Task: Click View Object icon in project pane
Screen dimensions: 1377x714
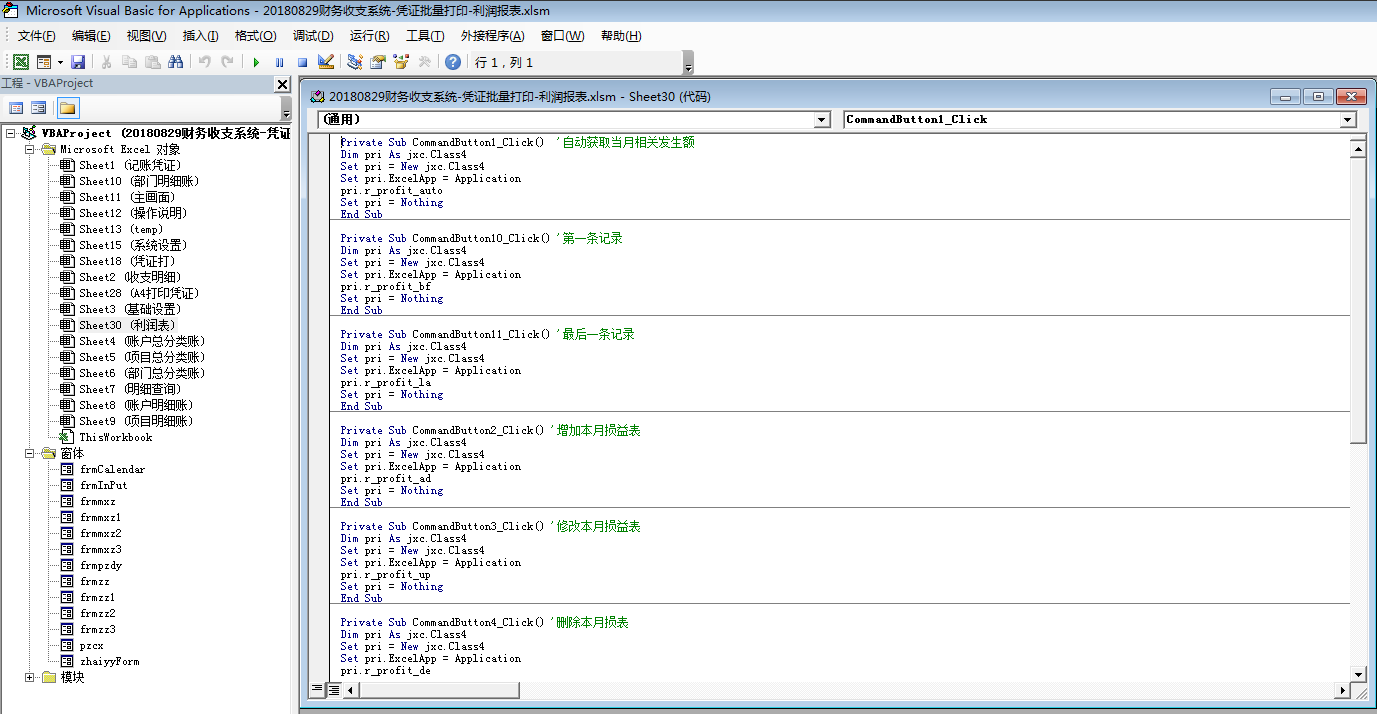Action: (38, 108)
